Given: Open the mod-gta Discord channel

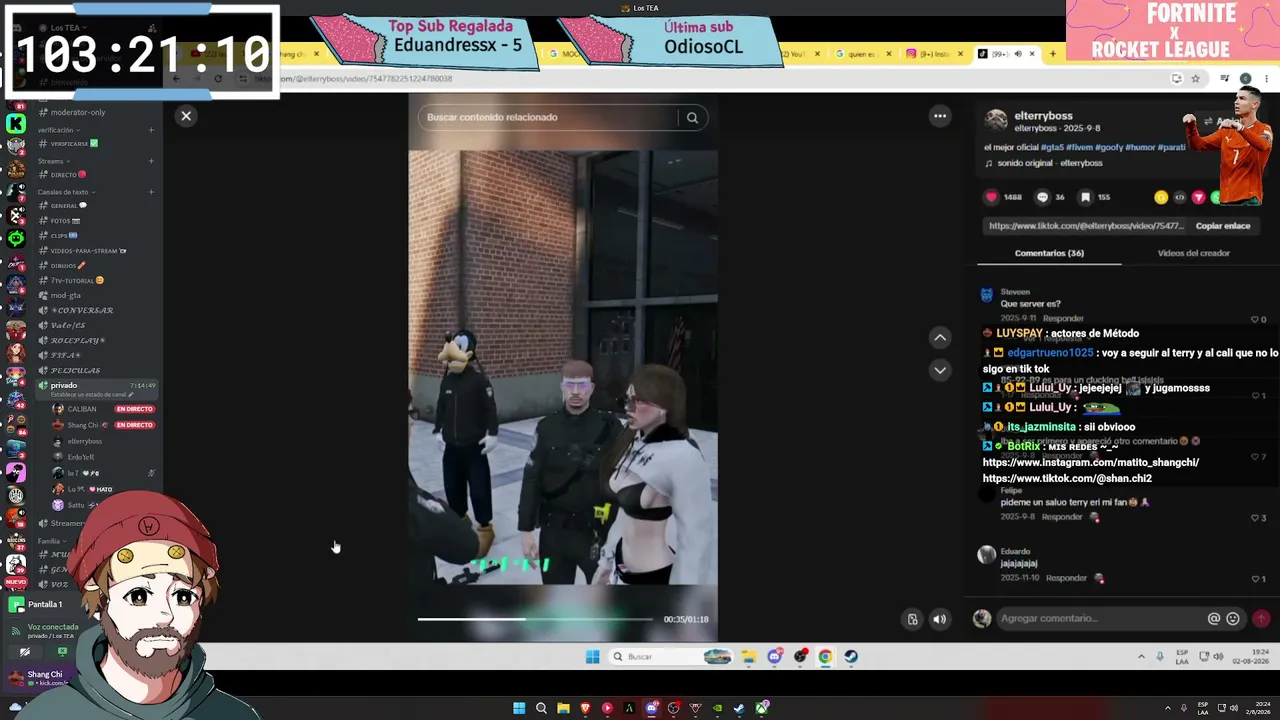Looking at the screenshot, I should [x=66, y=296].
